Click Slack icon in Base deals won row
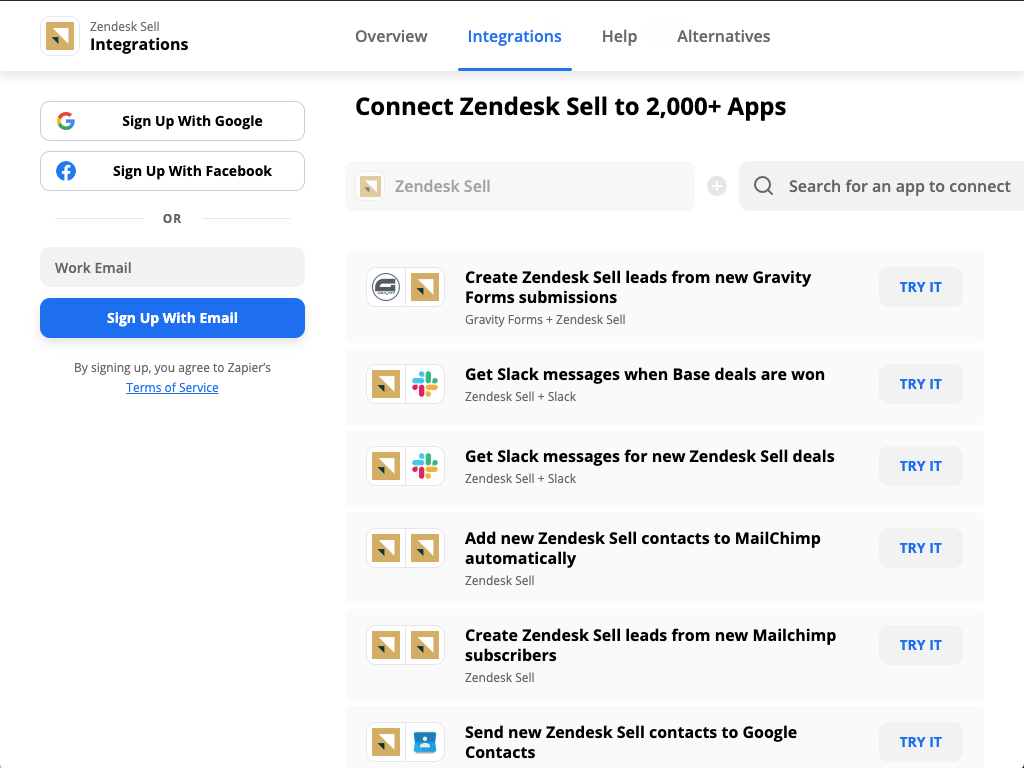 [425, 384]
